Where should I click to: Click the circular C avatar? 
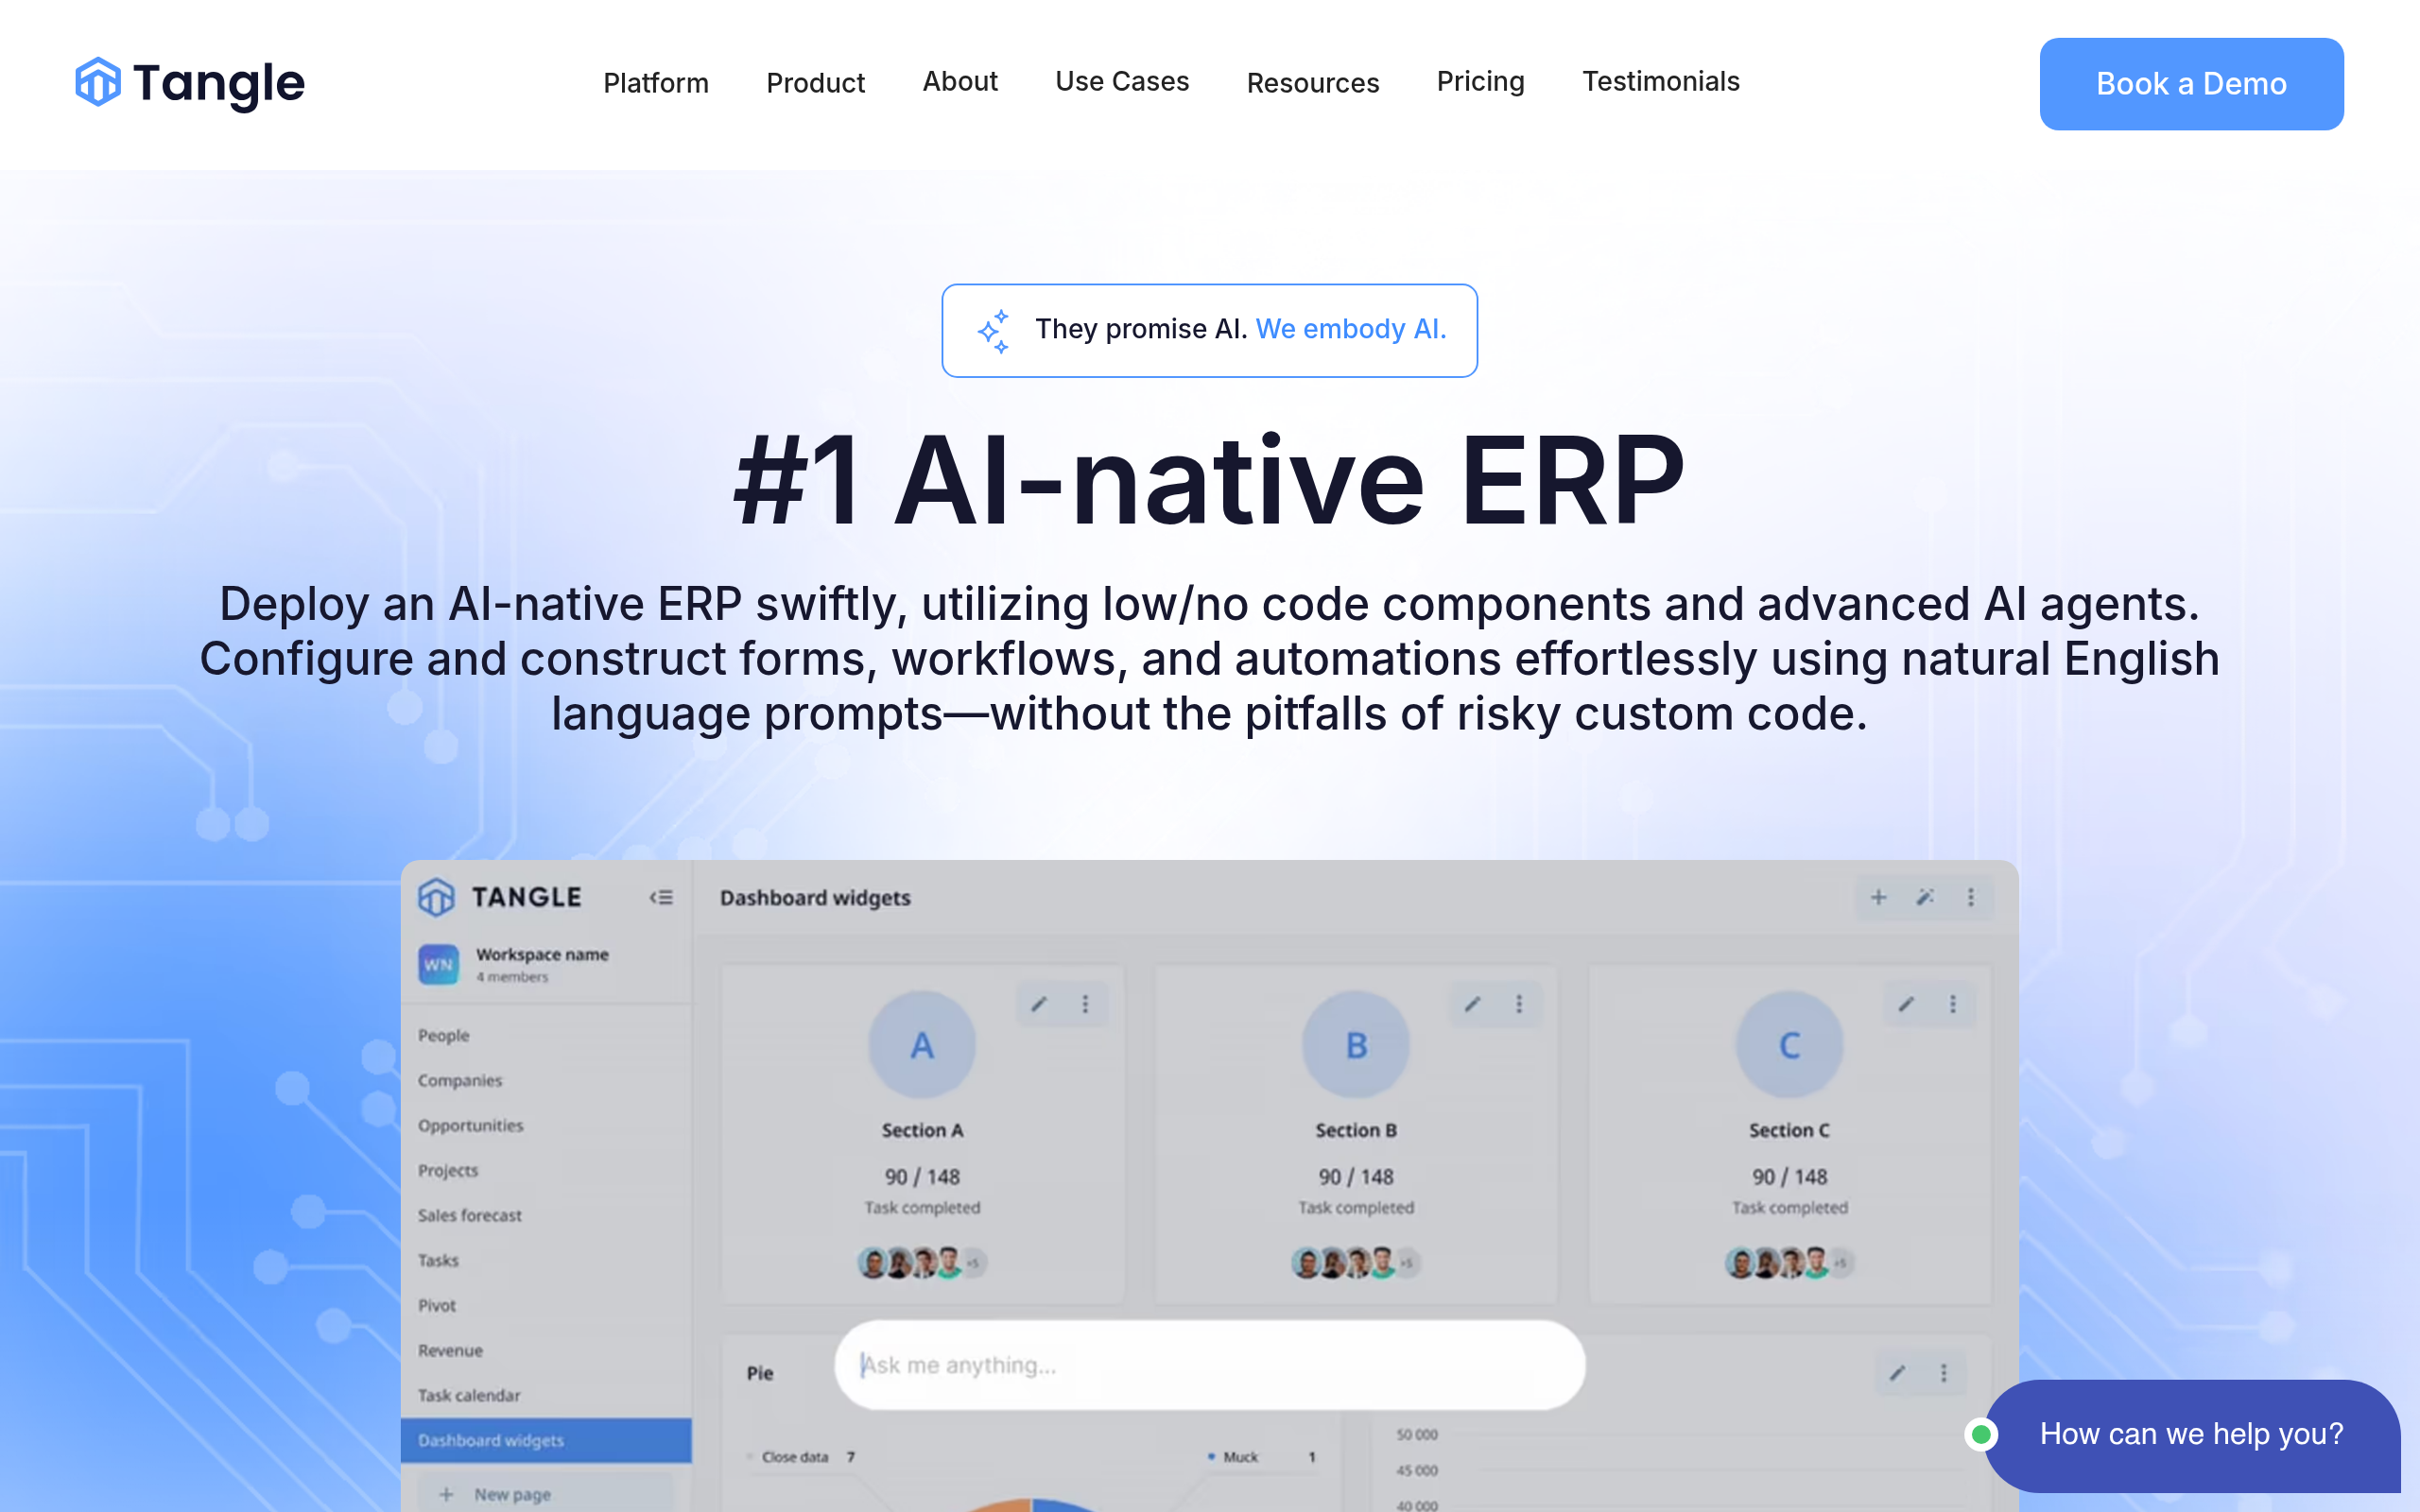[x=1790, y=1045]
